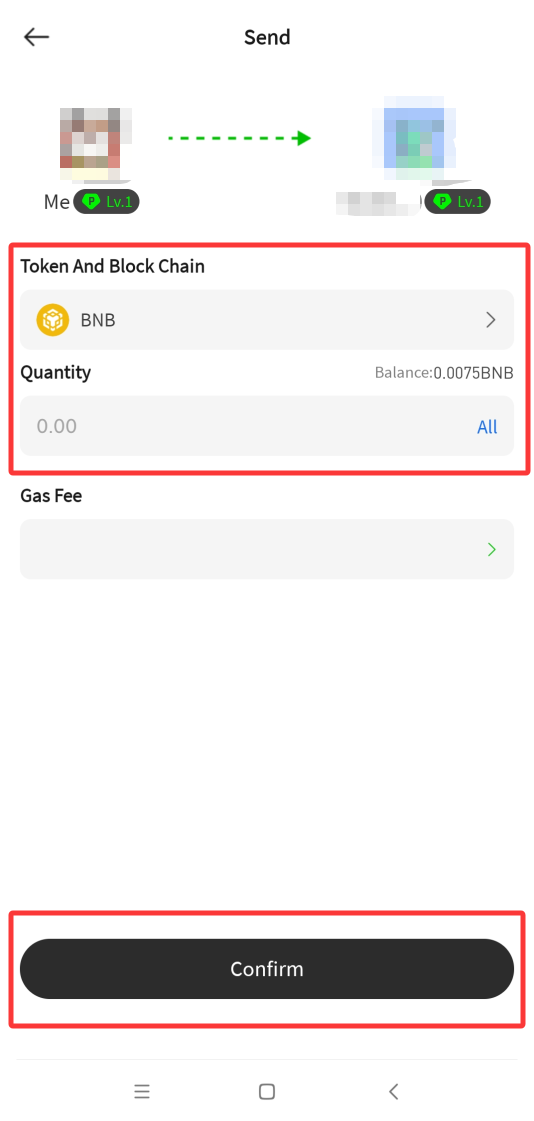The height and width of the screenshot is (1121, 534).
Task: Tap the yellow BNB coin icon
Action: tap(53, 320)
